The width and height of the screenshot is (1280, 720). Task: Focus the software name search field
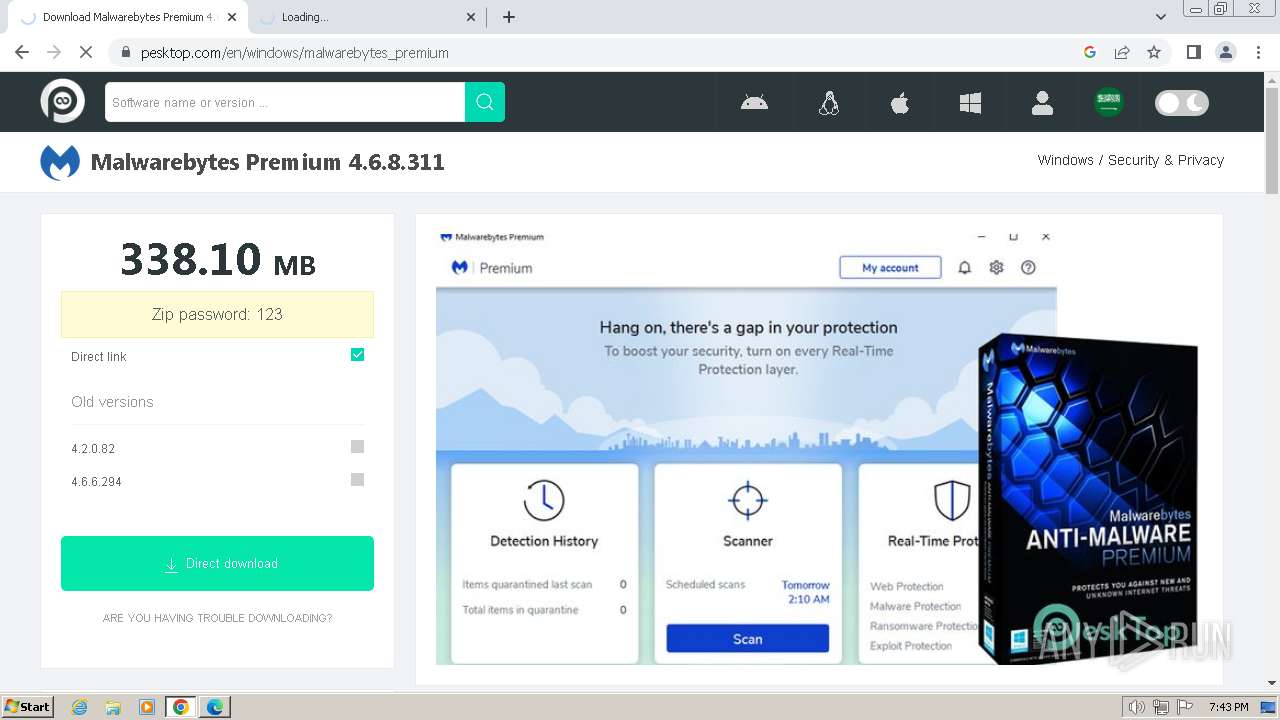point(285,102)
